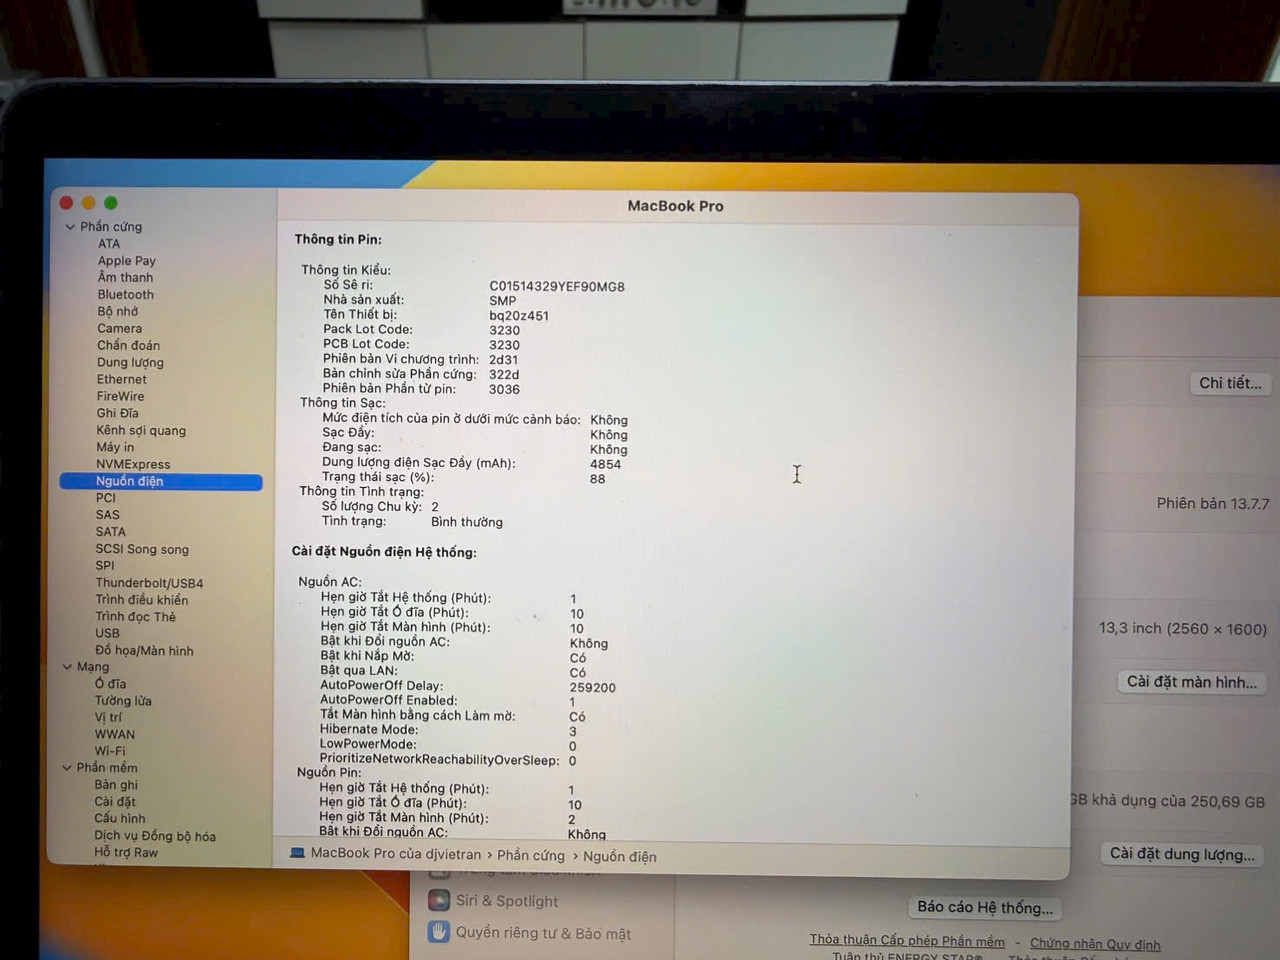Viewport: 1280px width, 960px height.
Task: Open Dịch vụ Đồng bộ hóa in sidebar
Action: [155, 836]
